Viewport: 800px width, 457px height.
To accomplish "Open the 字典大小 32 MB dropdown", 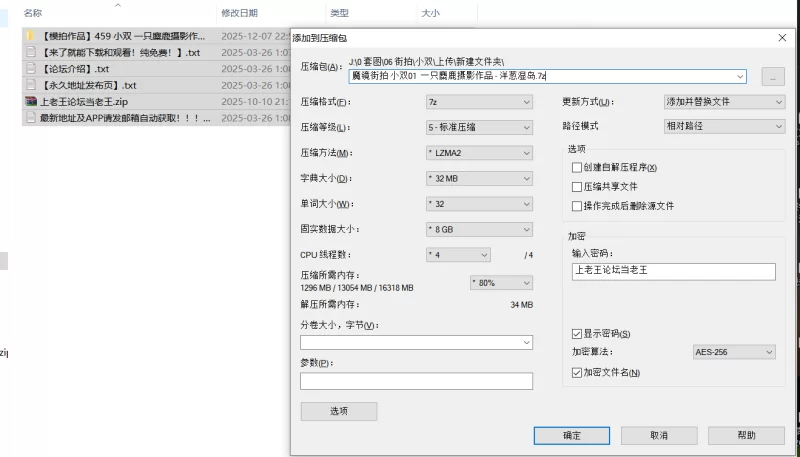I will click(x=479, y=179).
